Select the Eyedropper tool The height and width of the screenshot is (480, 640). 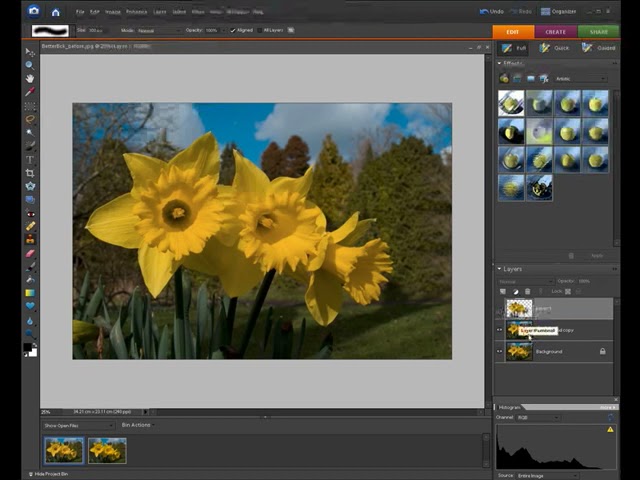(30, 92)
